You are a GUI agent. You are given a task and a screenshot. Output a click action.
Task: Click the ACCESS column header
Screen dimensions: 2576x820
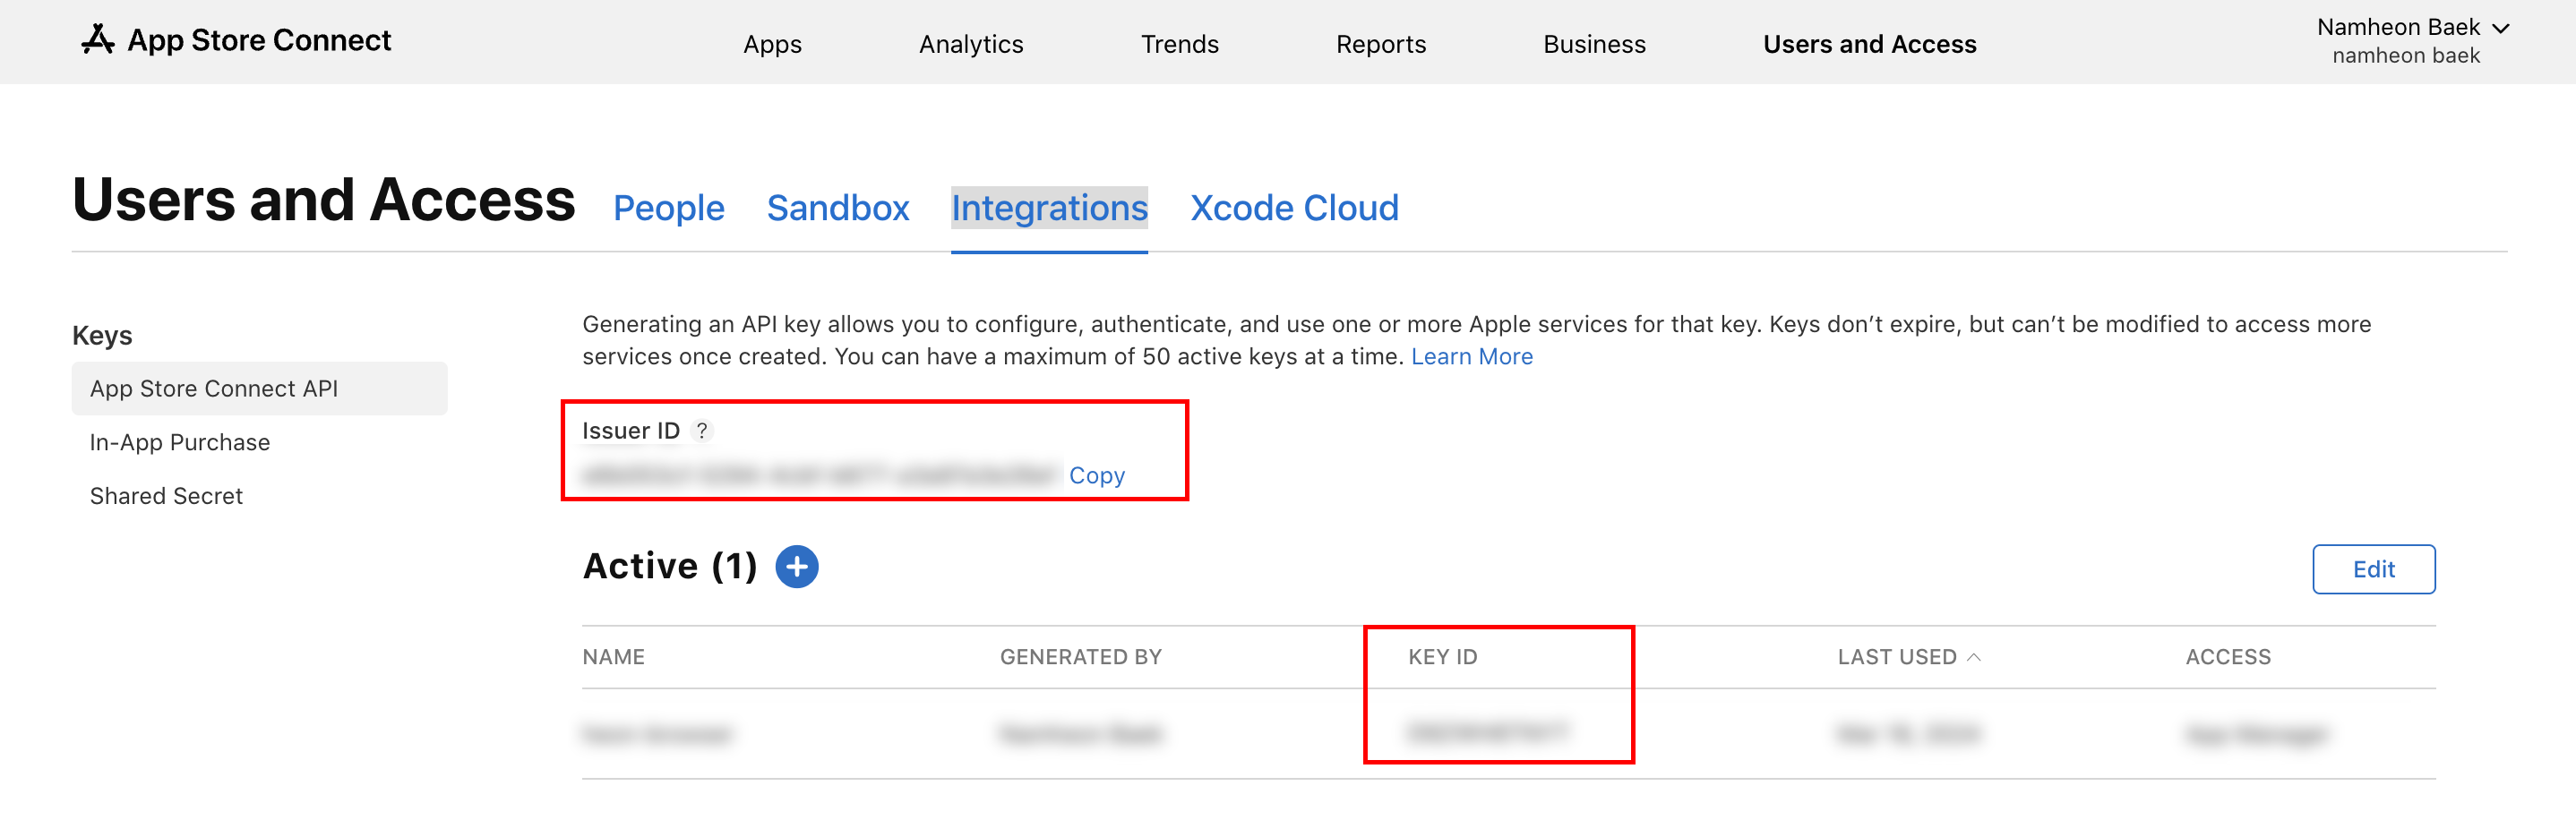tap(2227, 657)
